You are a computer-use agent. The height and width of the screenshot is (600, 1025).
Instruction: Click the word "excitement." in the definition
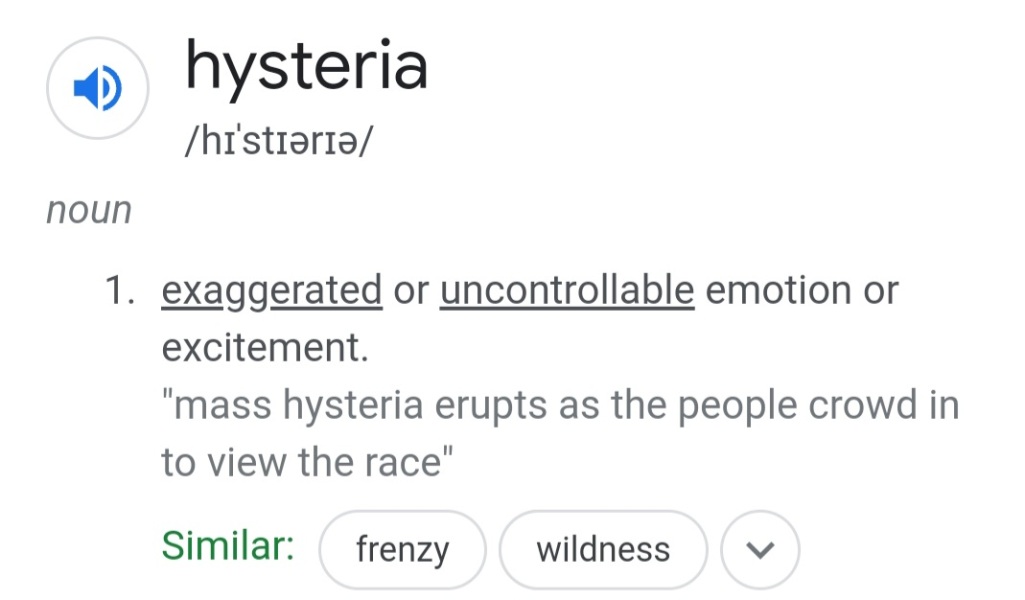265,348
